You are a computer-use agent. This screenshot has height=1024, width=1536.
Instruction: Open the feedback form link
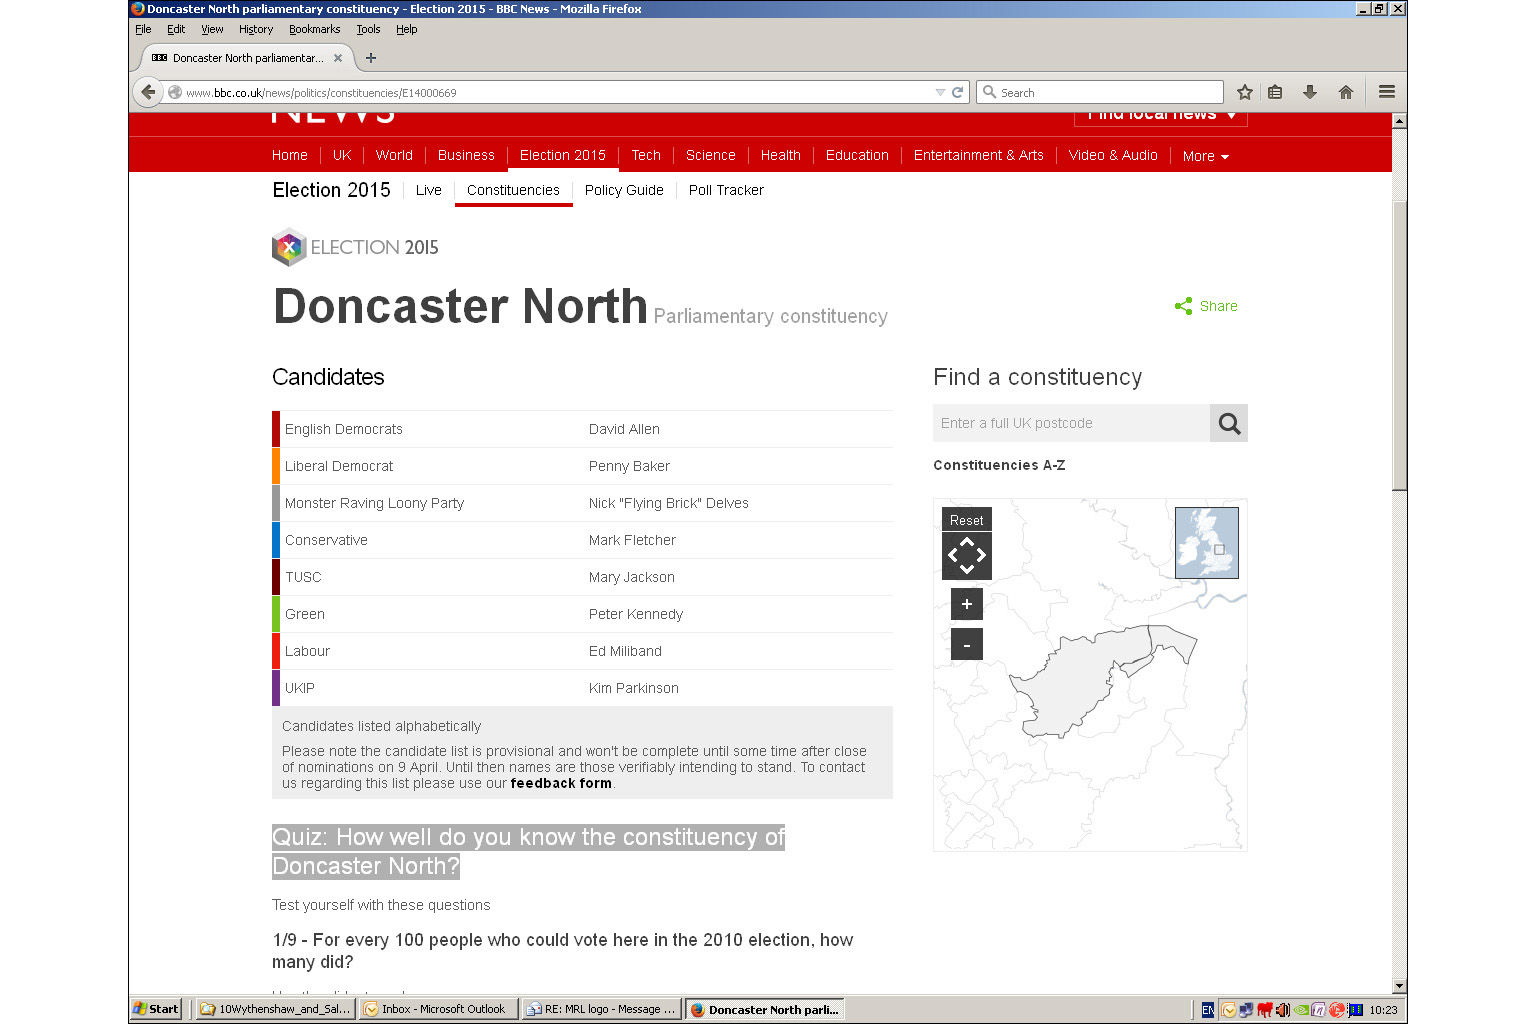[x=560, y=784]
